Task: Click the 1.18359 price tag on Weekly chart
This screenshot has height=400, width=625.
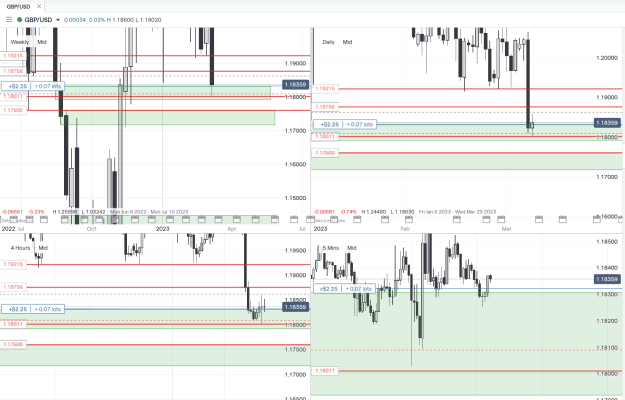Action: pyautogui.click(x=295, y=84)
